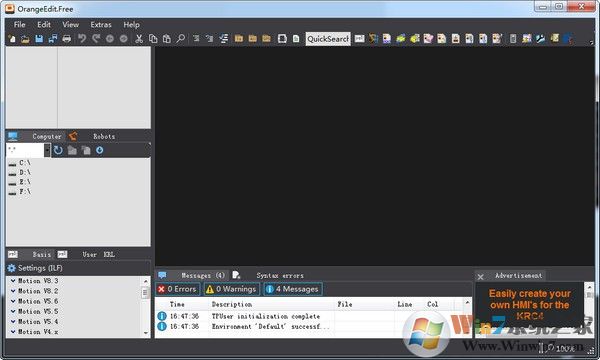
Task: Select drive D:\ in the file tree
Action: coord(25,173)
